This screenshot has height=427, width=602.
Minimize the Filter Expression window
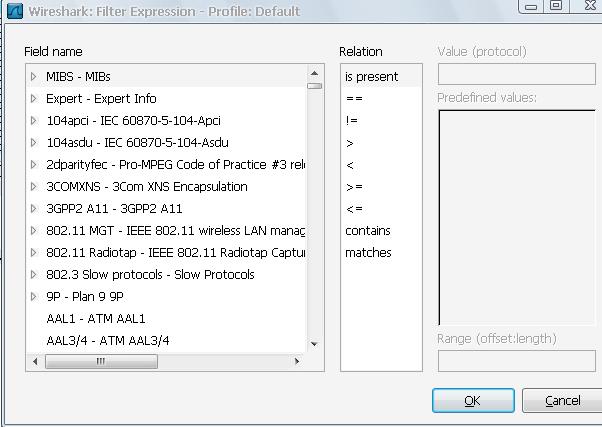point(531,7)
